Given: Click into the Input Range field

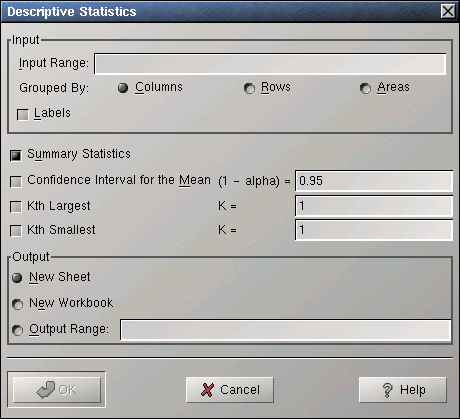Looking at the screenshot, I should click(x=270, y=64).
